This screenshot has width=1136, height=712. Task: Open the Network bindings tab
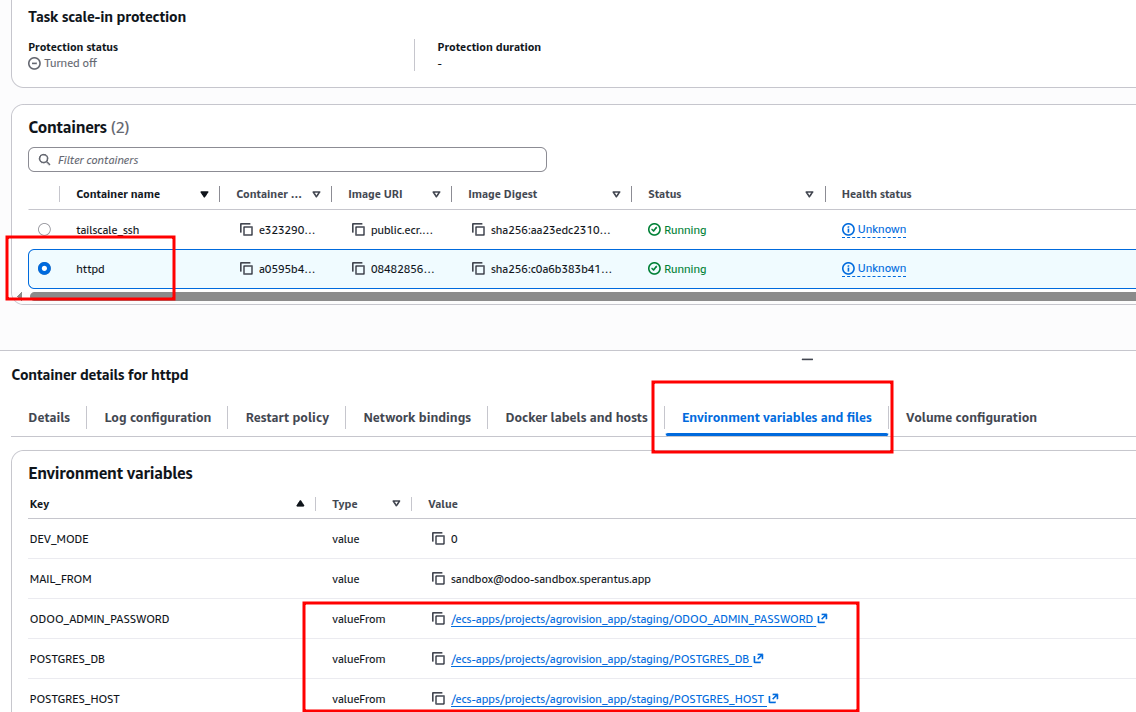417,418
